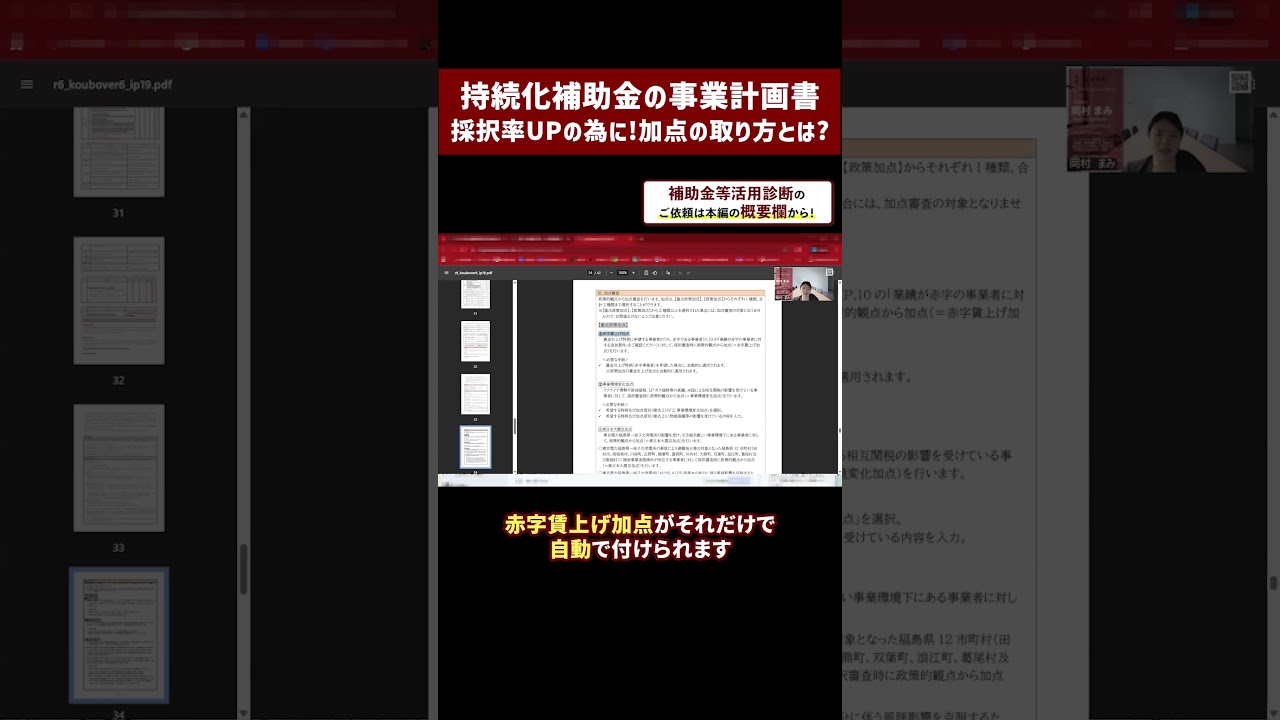Select the page 32 thumbnail inside the center video
The image size is (1280, 720).
click(x=475, y=341)
